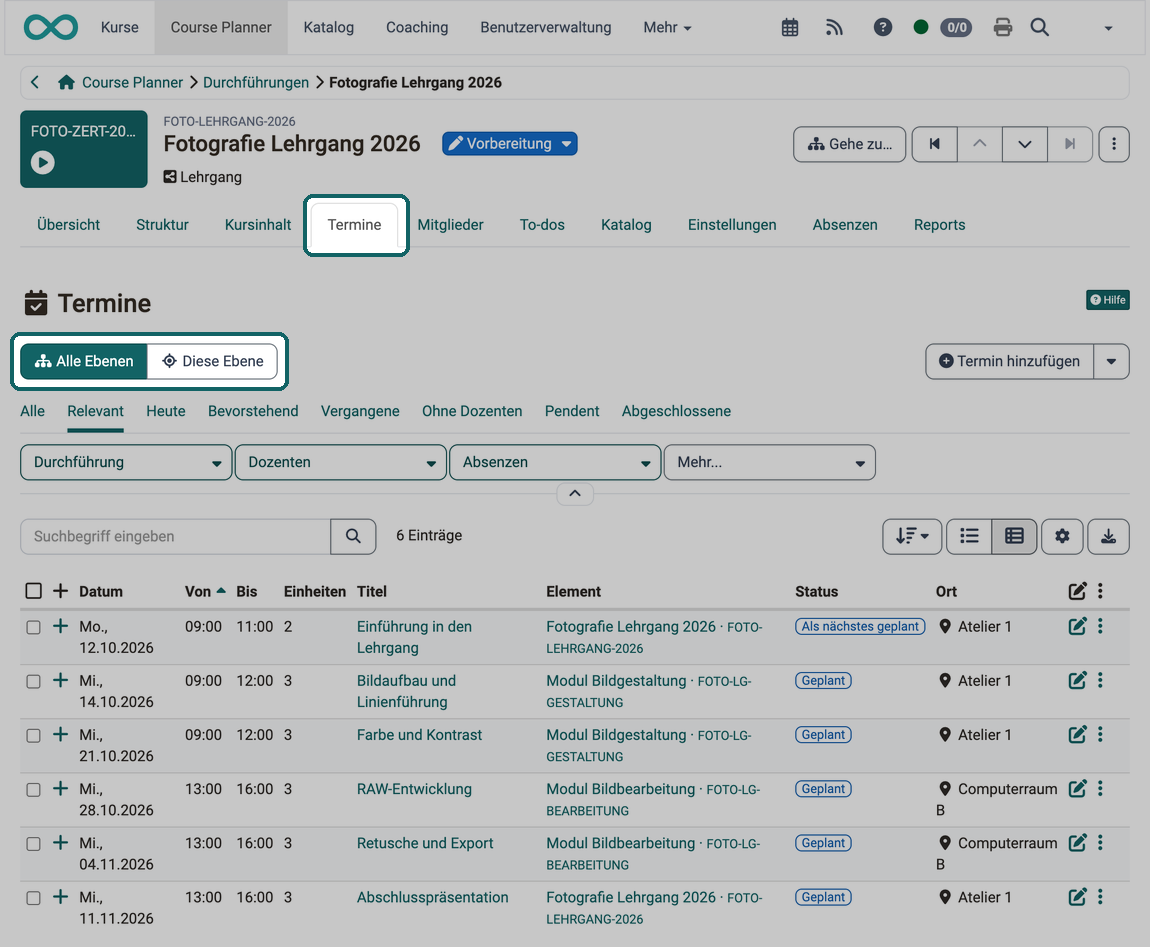The width and height of the screenshot is (1150, 947).
Task: Run the search with magnifier button
Action: [x=353, y=536]
